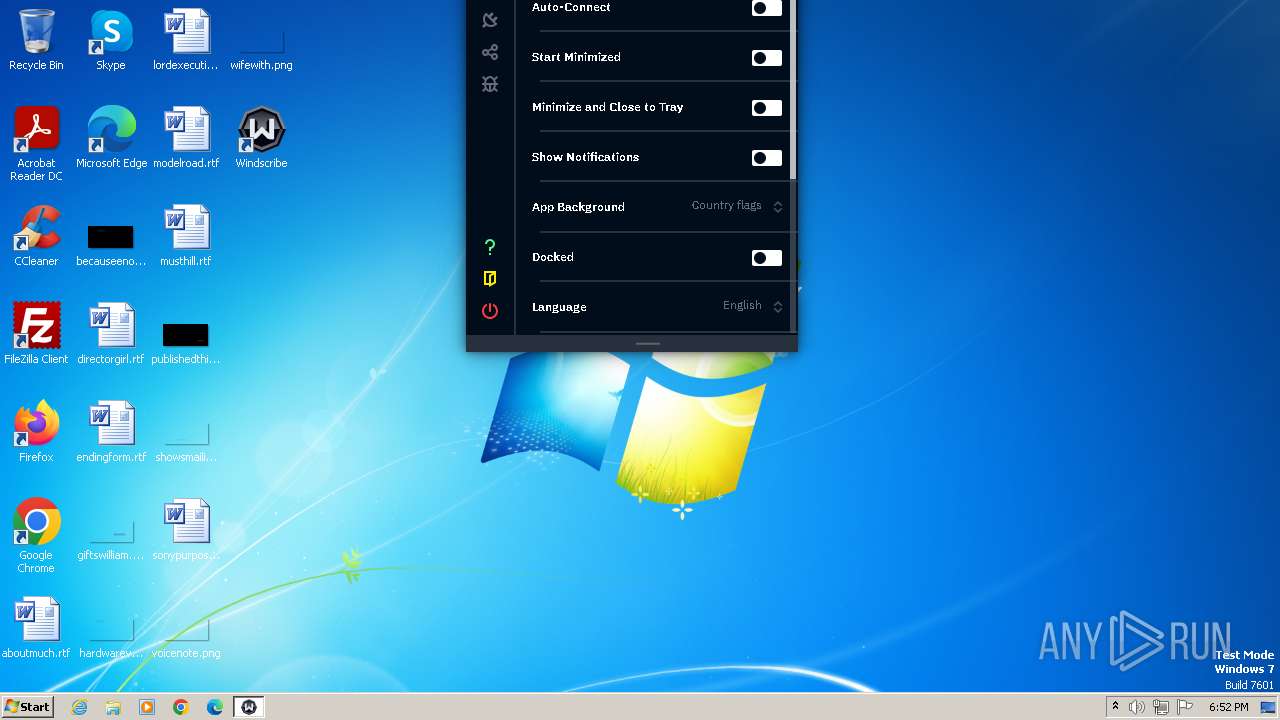The height and width of the screenshot is (720, 1280).
Task: Open Edge from the taskbar
Action: [x=215, y=707]
